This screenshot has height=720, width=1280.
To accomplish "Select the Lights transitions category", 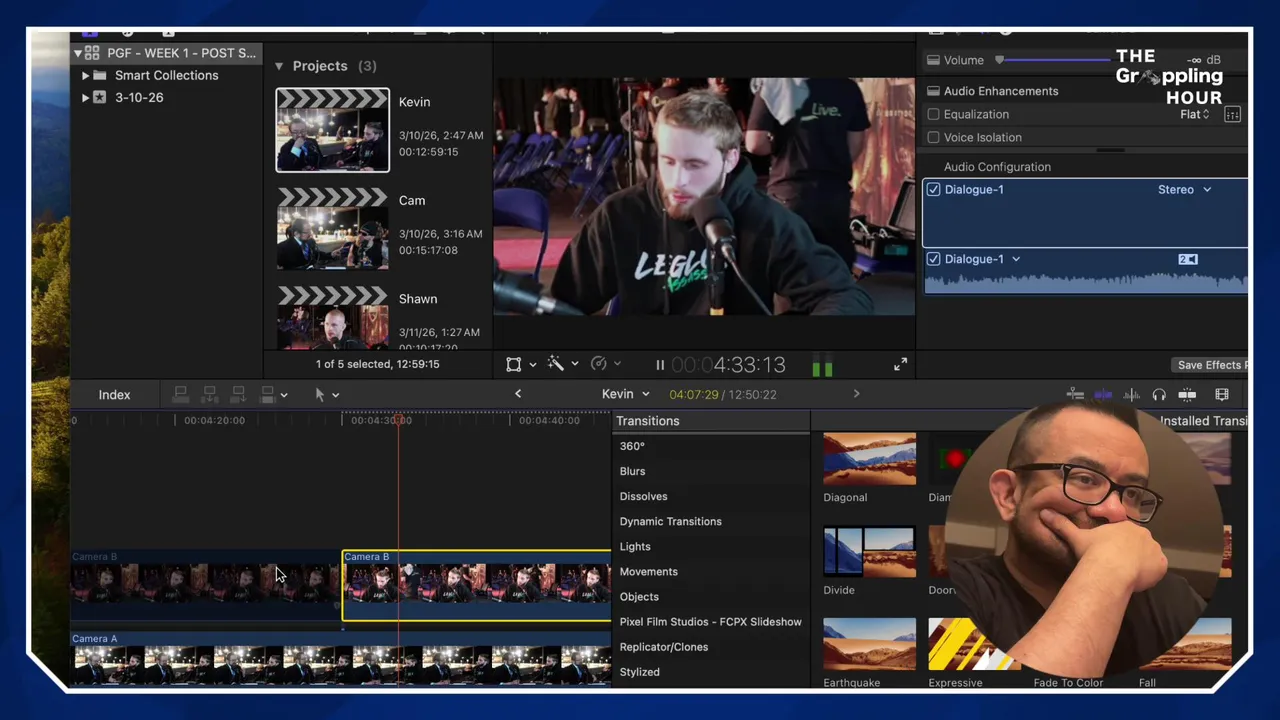I will pyautogui.click(x=635, y=547).
